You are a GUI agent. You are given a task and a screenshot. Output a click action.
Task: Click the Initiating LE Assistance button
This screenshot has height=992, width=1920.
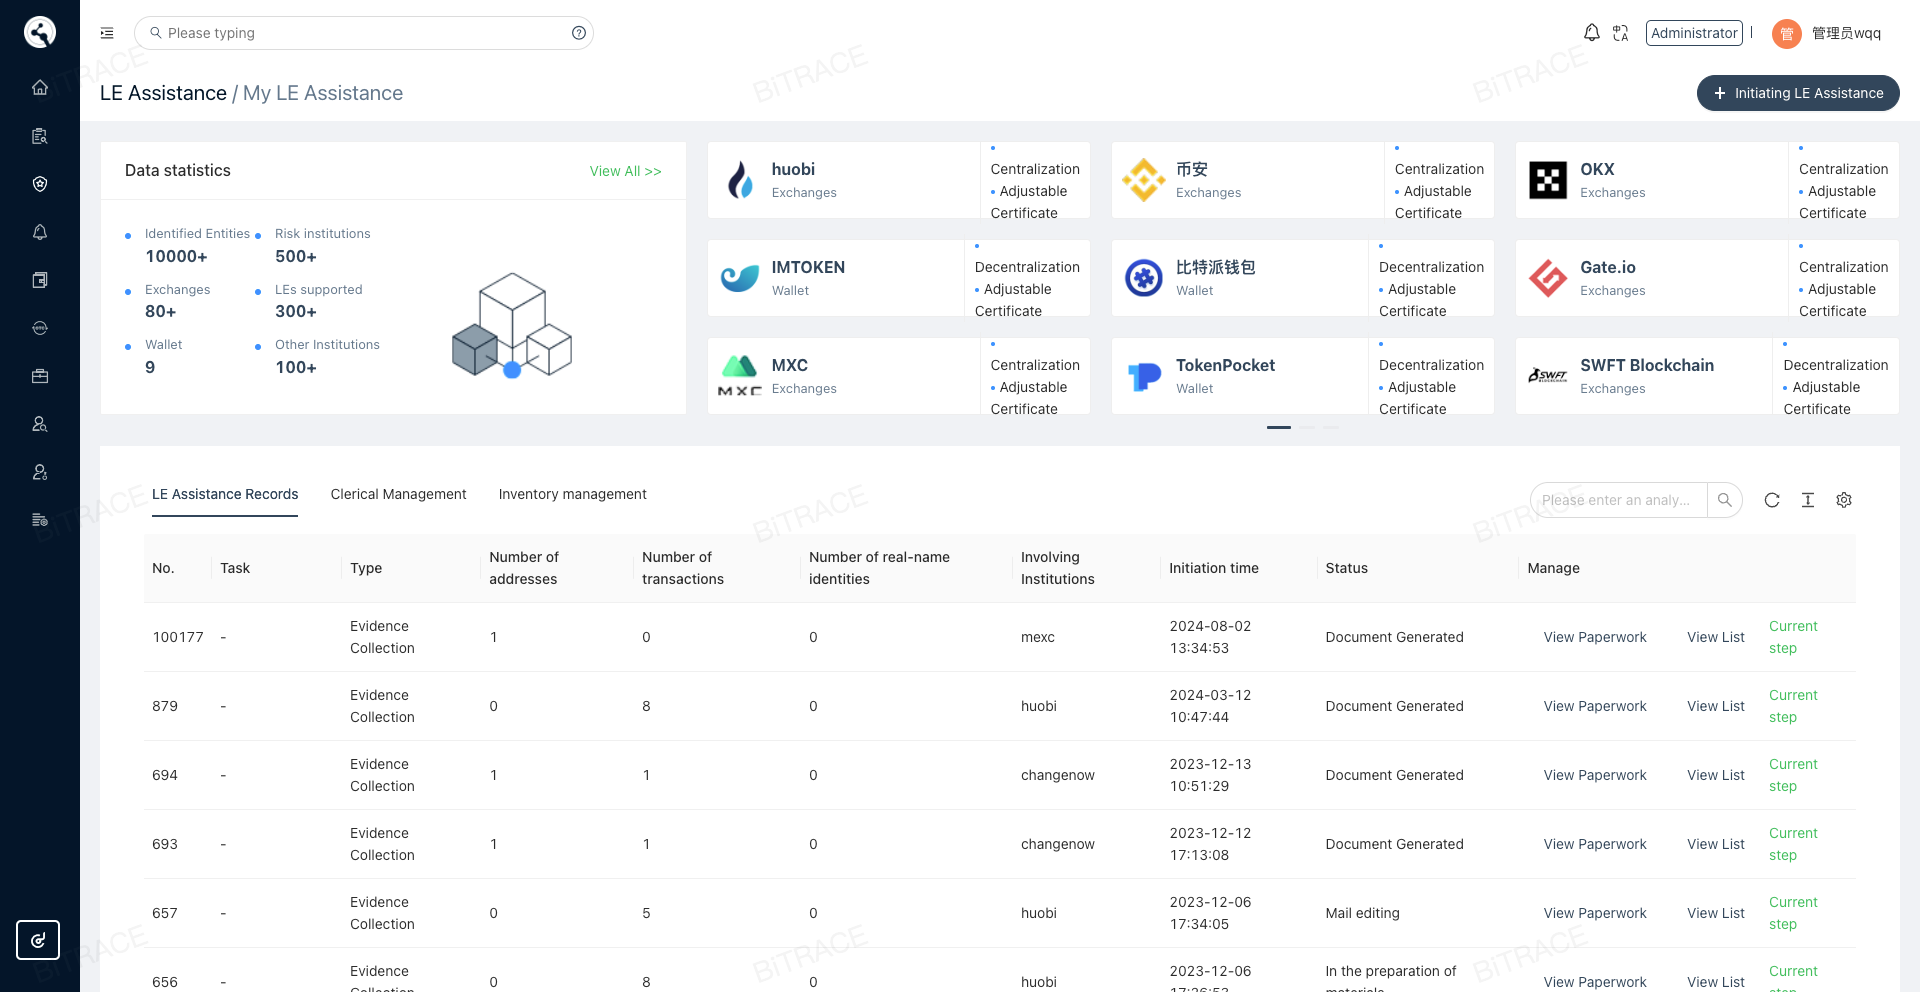tap(1798, 93)
